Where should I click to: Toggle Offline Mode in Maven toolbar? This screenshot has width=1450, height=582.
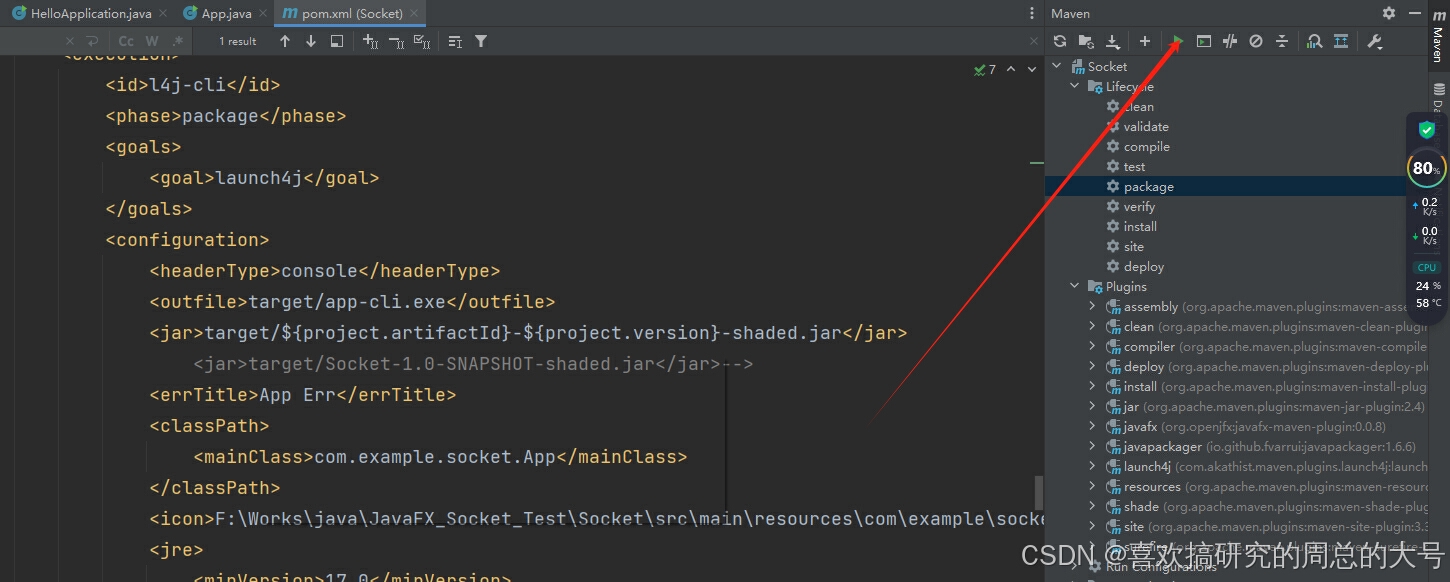coord(1230,41)
